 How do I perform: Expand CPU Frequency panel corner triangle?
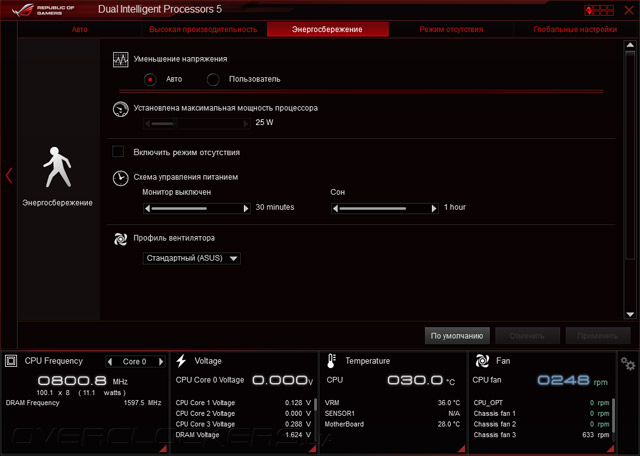click(x=162, y=449)
